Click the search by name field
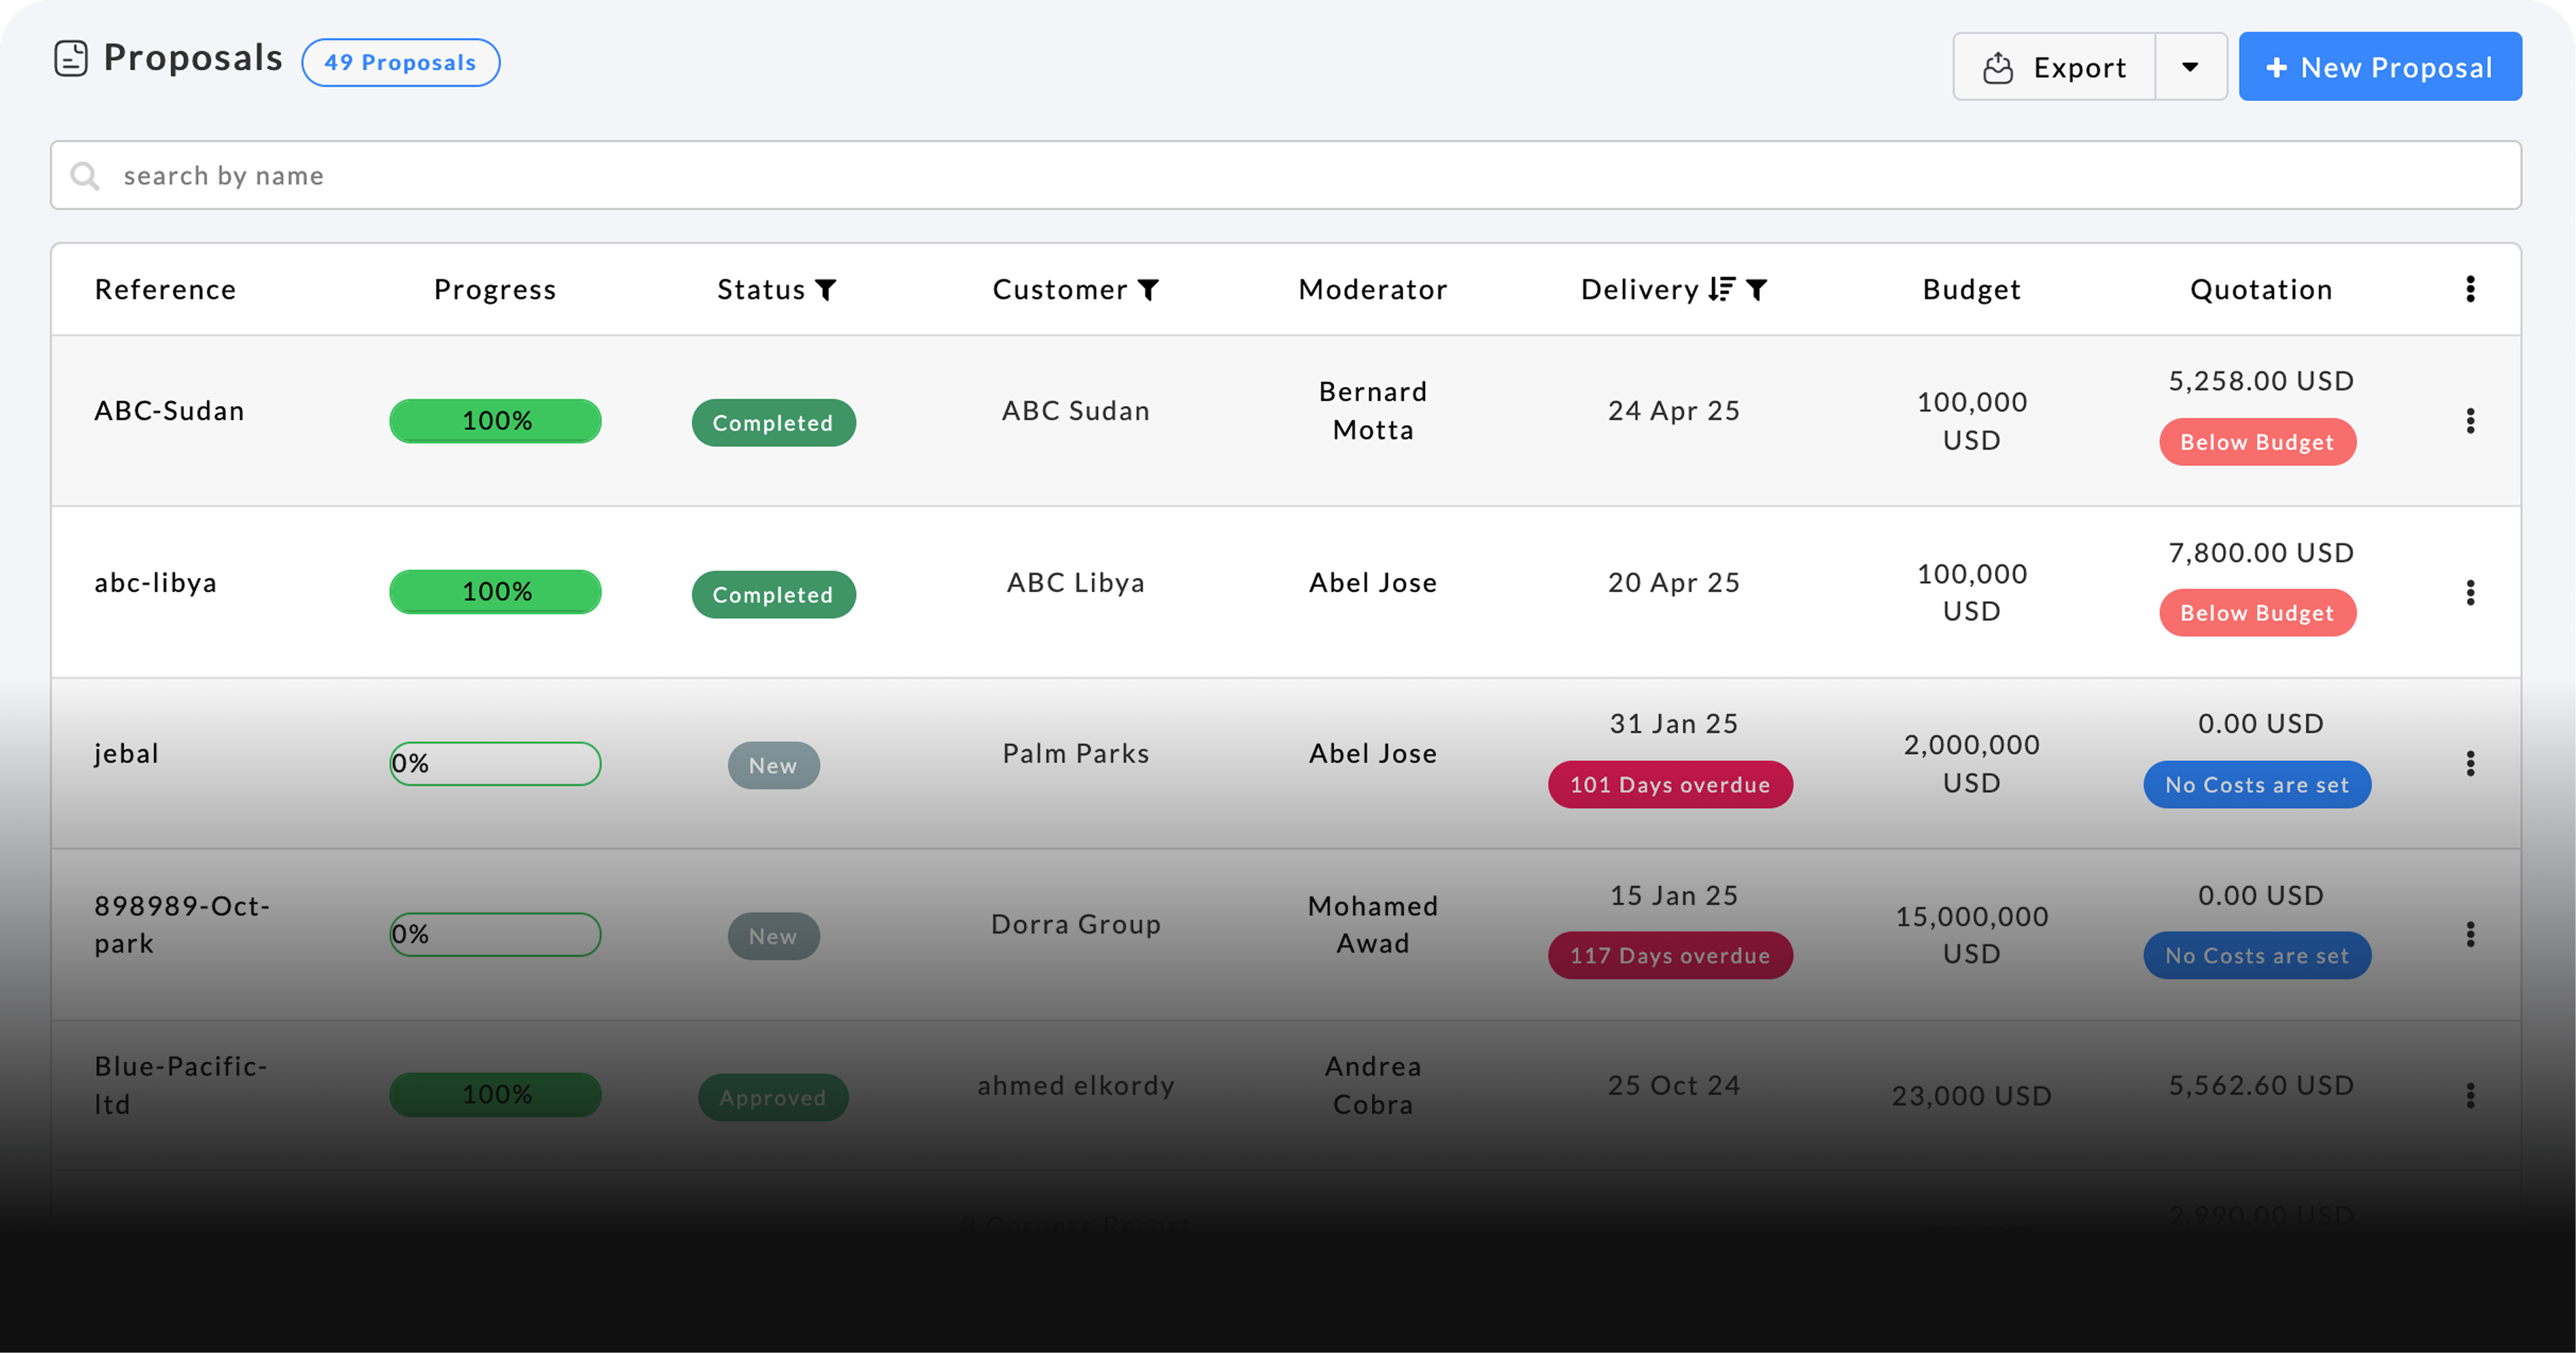The width and height of the screenshot is (2576, 1353). click(x=1286, y=176)
